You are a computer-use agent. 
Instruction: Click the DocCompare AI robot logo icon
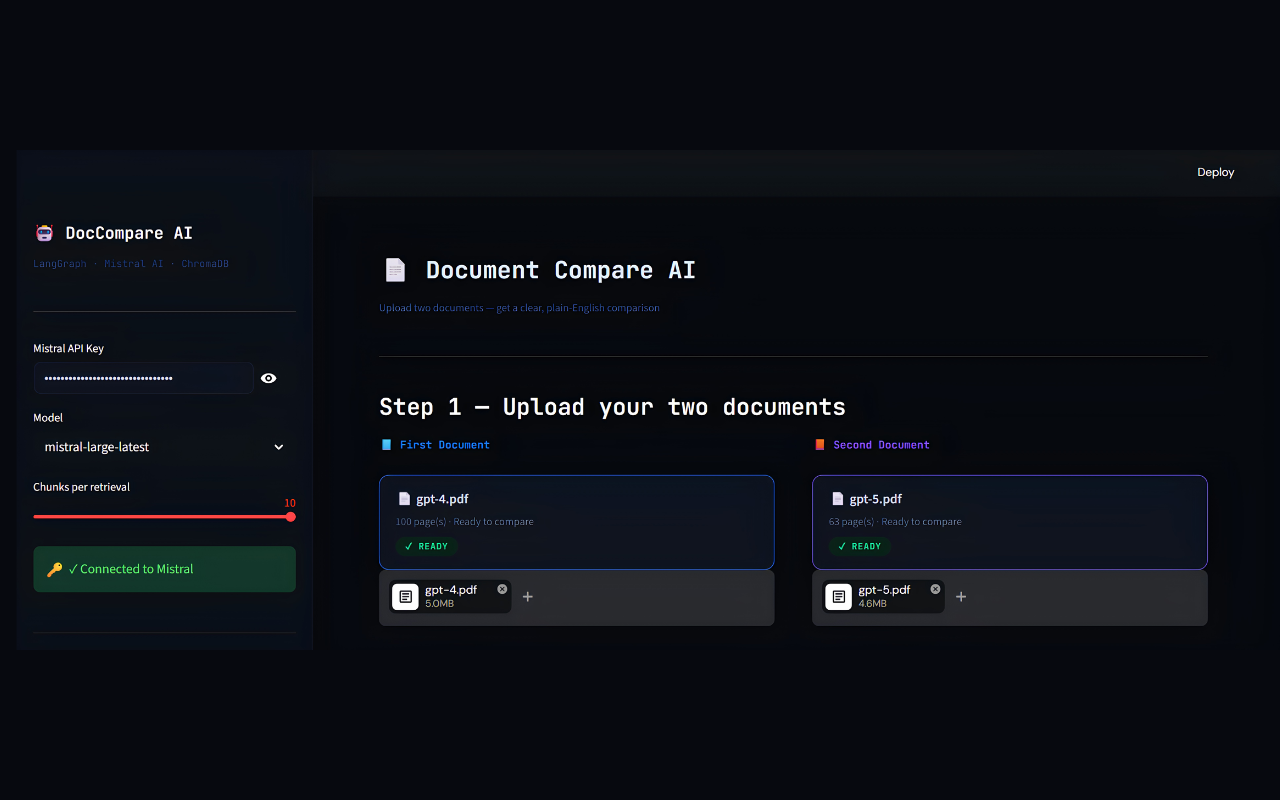[44, 233]
